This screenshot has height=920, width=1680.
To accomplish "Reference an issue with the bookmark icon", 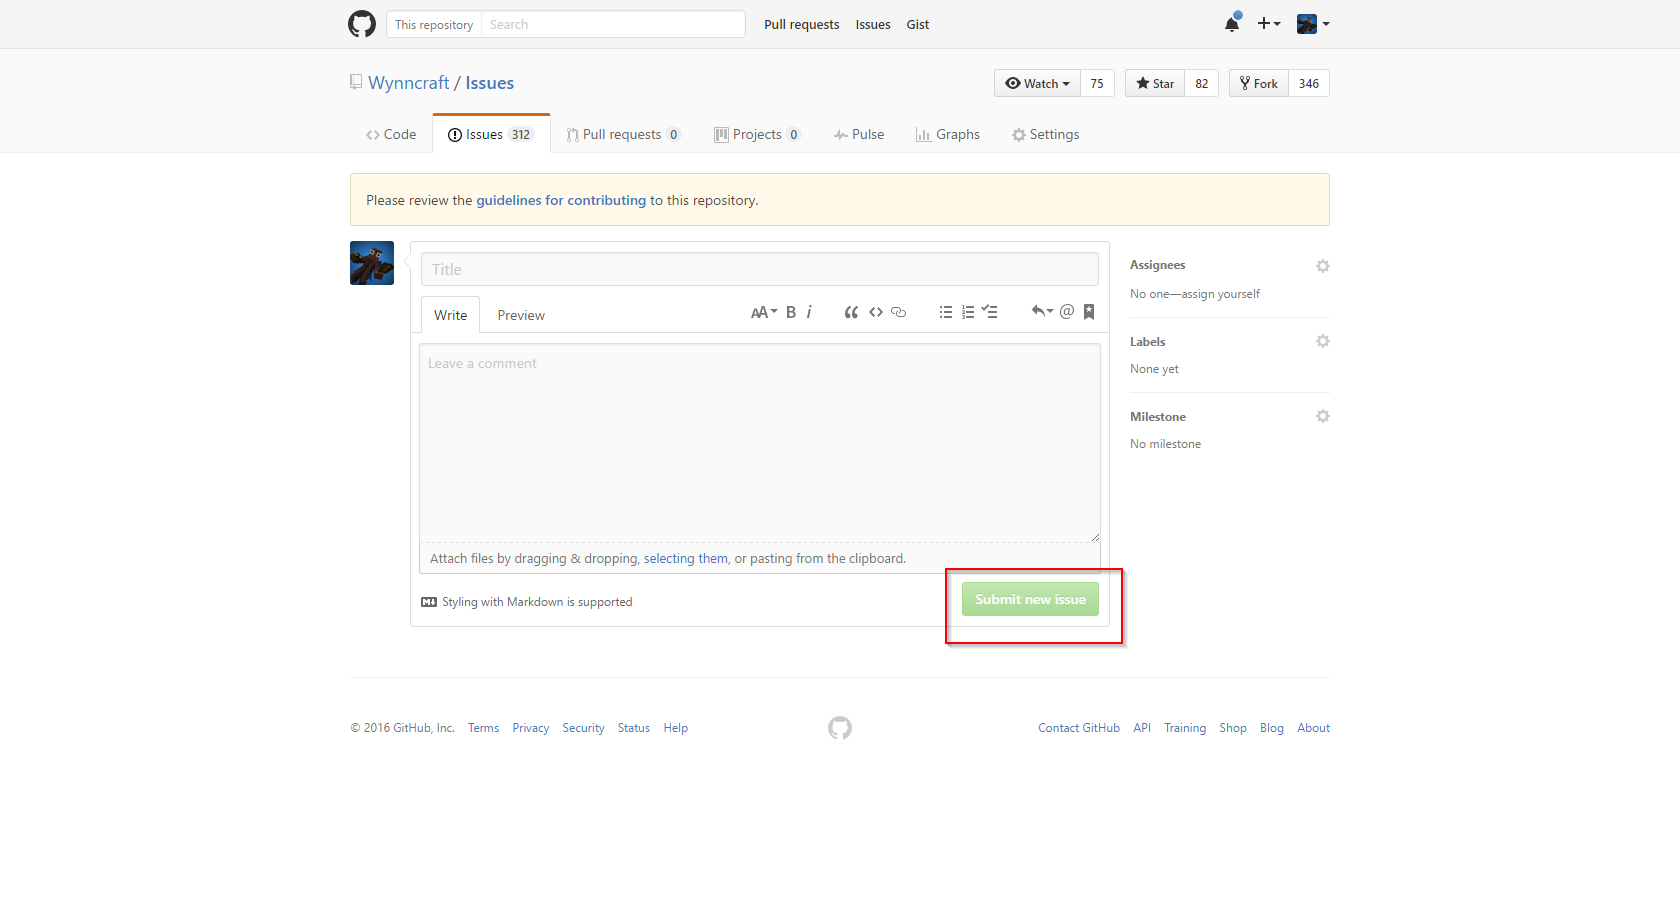I will (x=1089, y=312).
